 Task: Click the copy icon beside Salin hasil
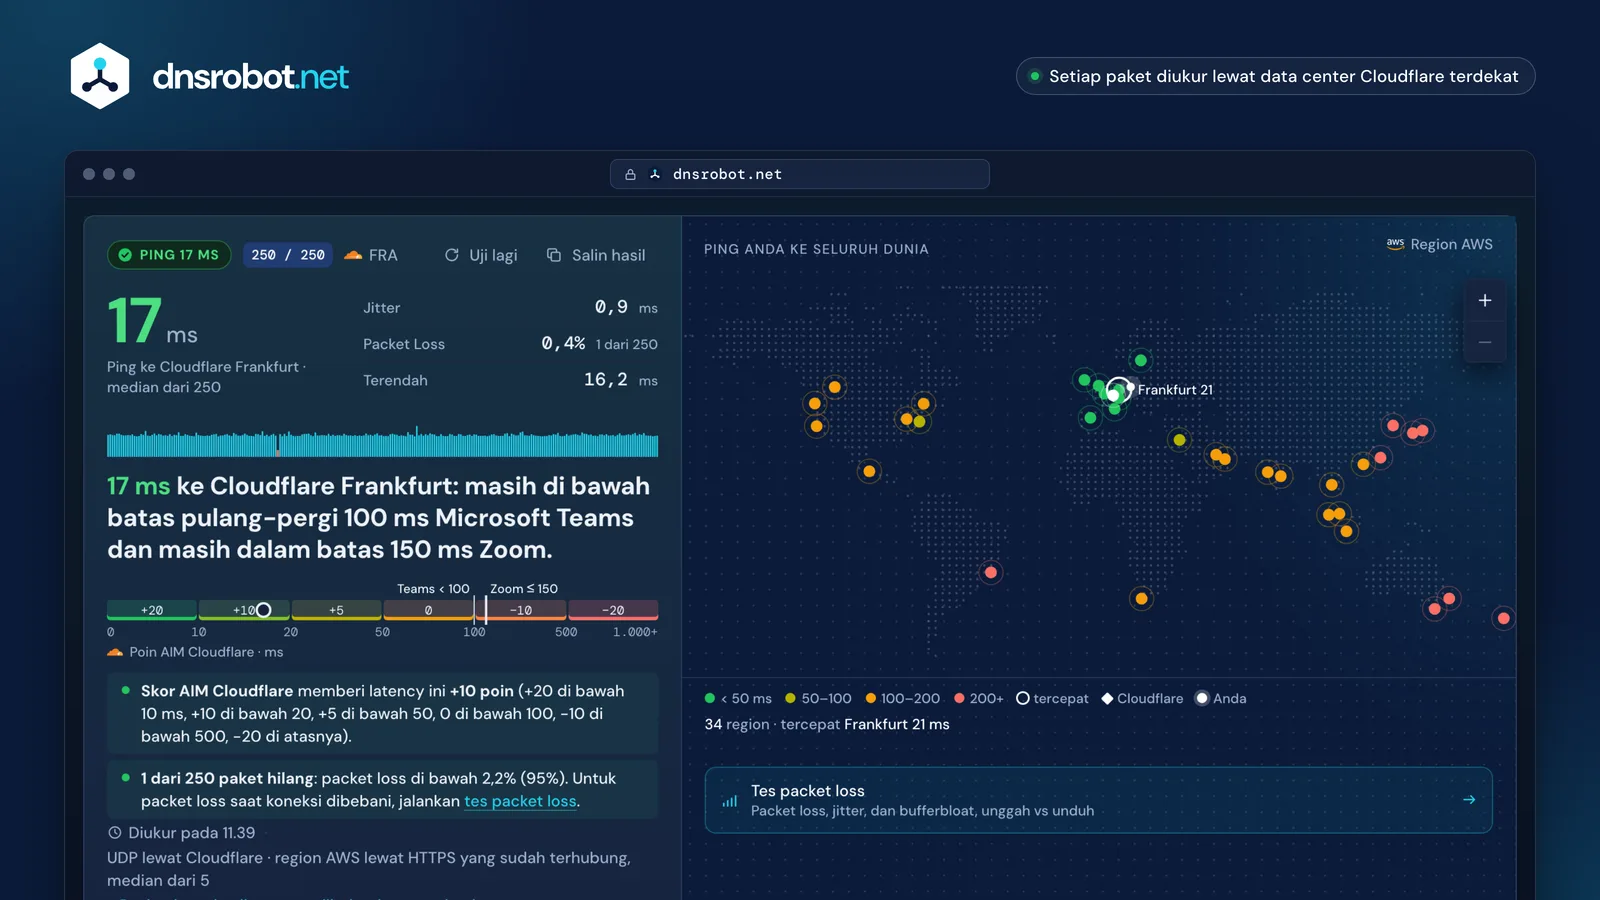coord(554,255)
